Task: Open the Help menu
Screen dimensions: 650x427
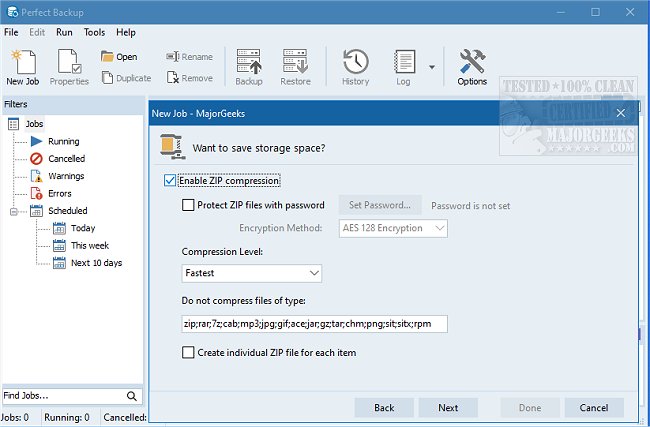Action: coord(126,32)
